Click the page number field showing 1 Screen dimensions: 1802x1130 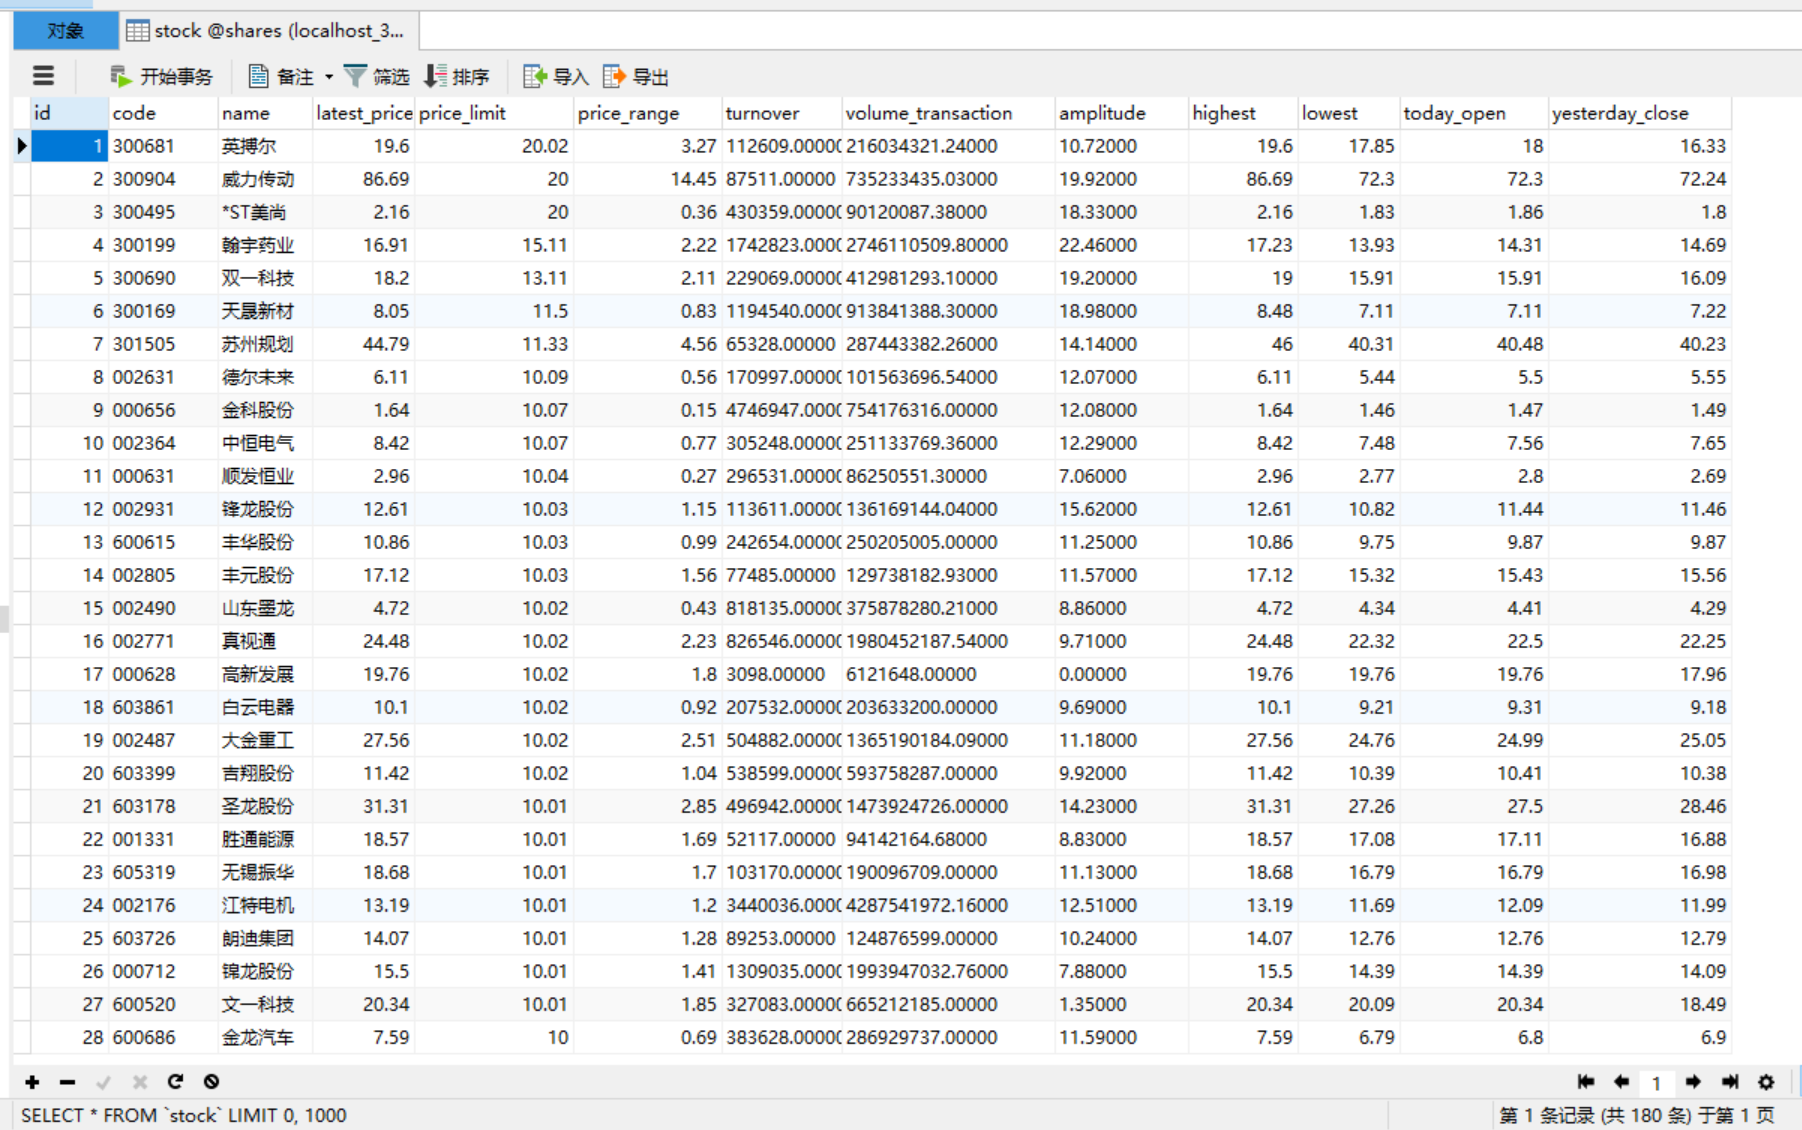[x=1657, y=1083]
